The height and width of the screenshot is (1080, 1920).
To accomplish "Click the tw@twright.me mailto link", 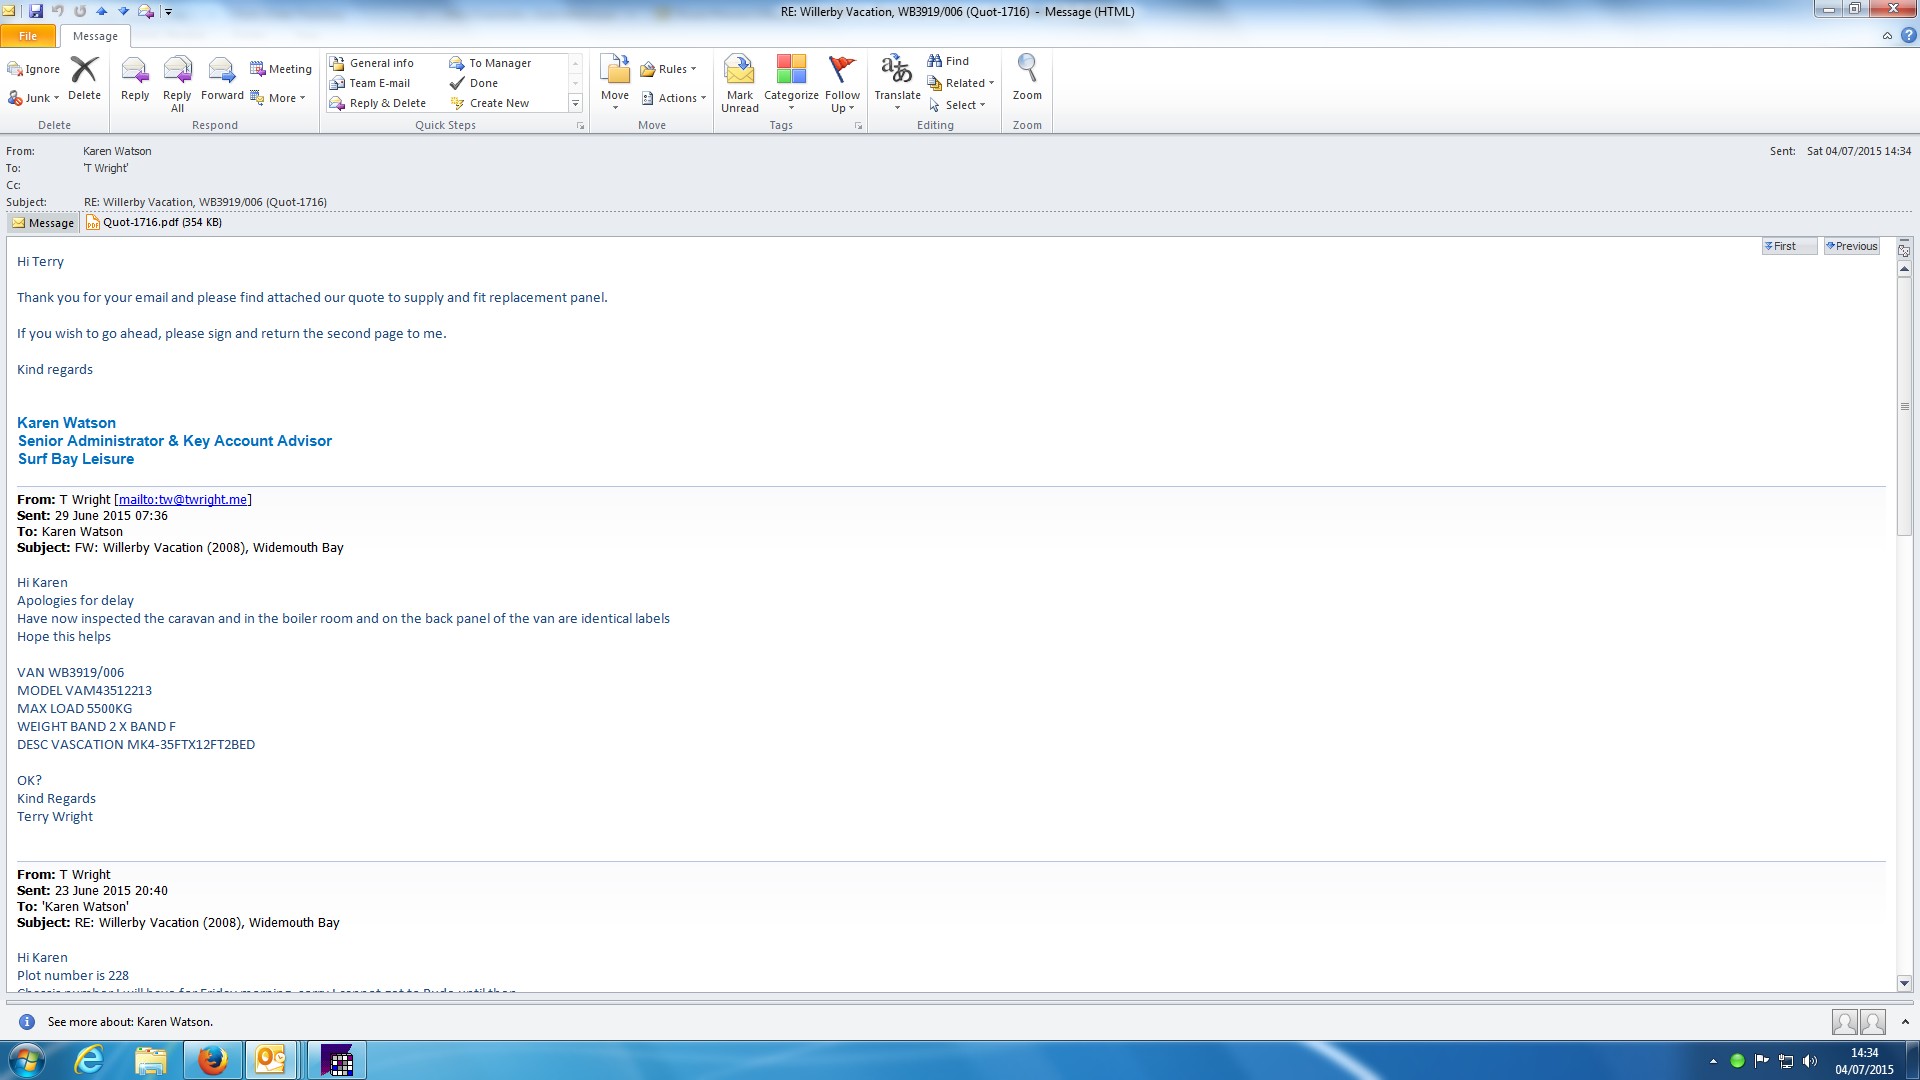I will tap(183, 499).
